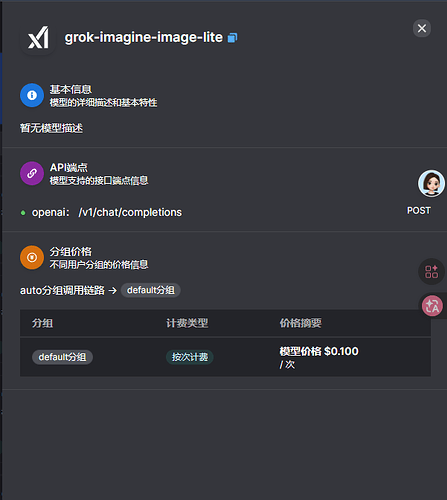This screenshot has width=447, height=500.
Task: Click the POST method label
Action: coord(419,211)
